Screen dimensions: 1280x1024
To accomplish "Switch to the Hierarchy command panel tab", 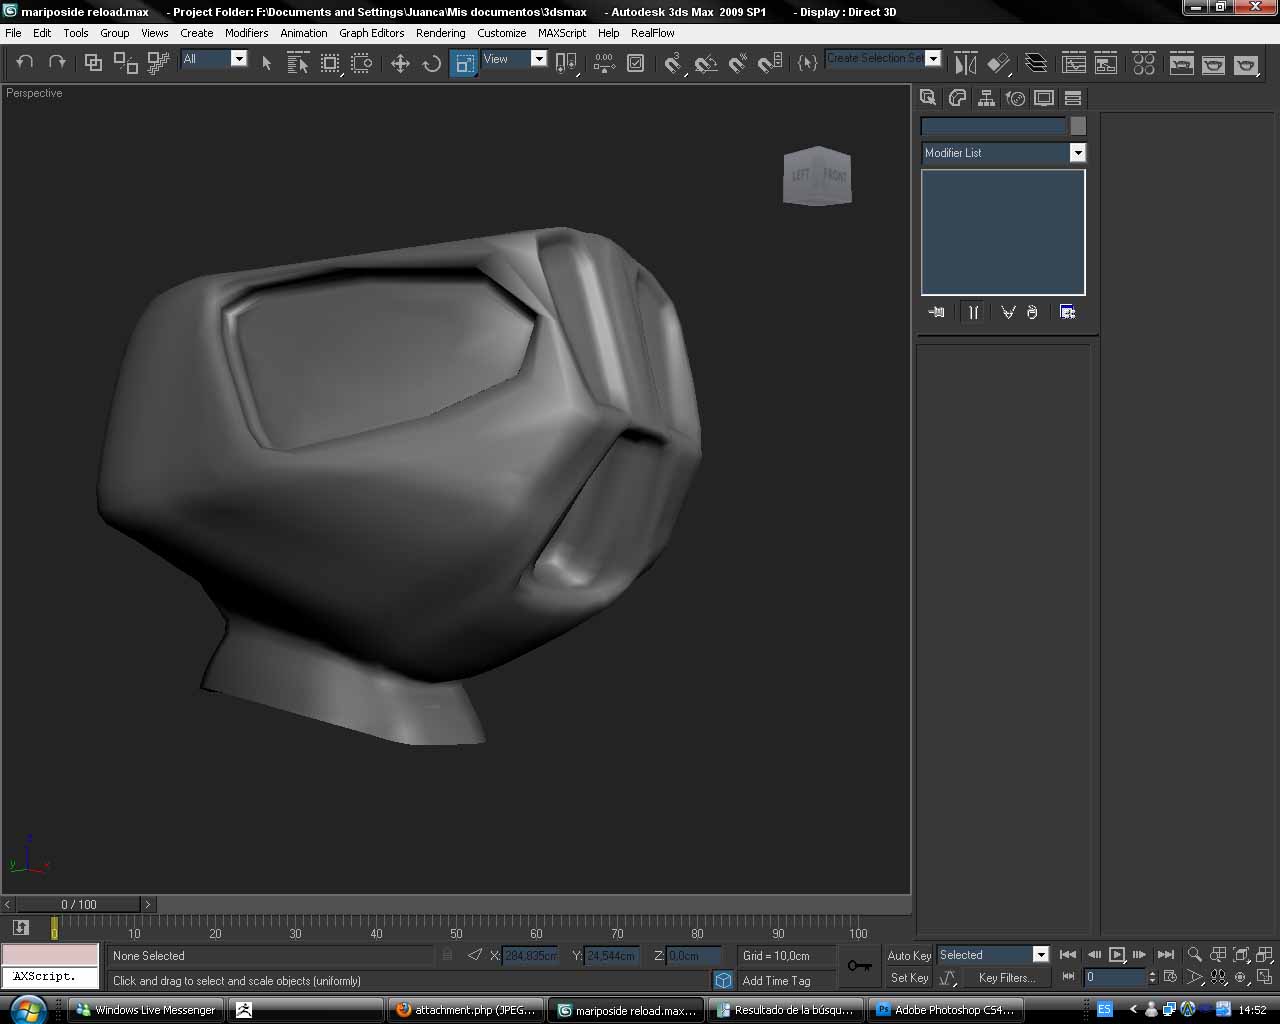I will click(986, 98).
